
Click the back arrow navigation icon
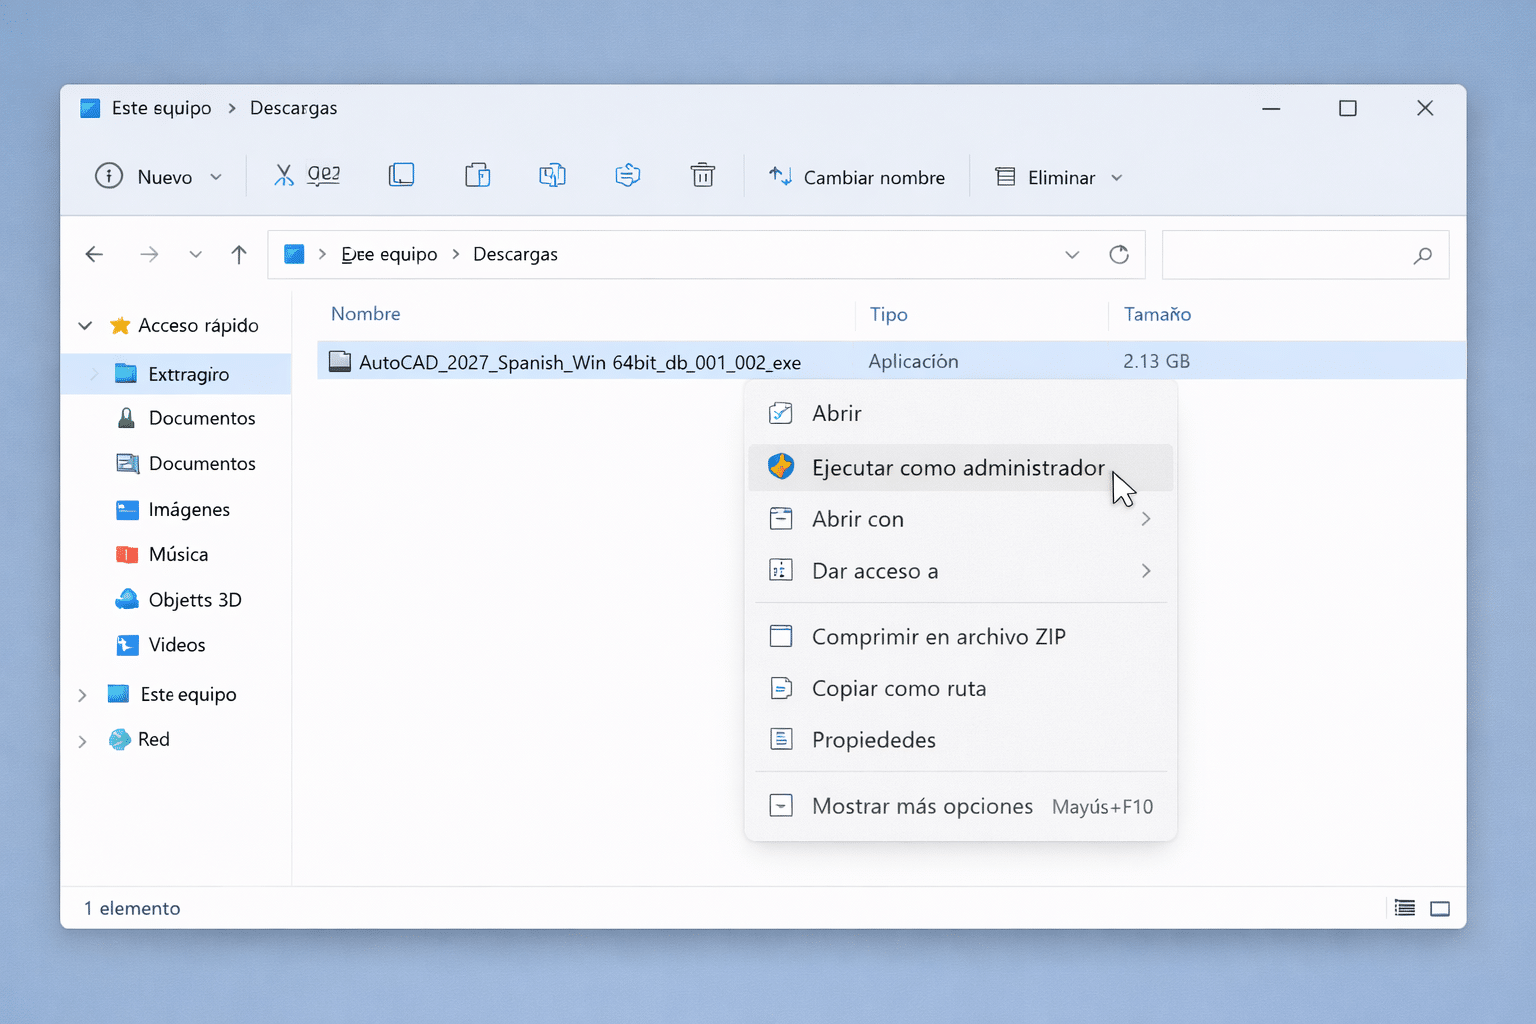[94, 254]
